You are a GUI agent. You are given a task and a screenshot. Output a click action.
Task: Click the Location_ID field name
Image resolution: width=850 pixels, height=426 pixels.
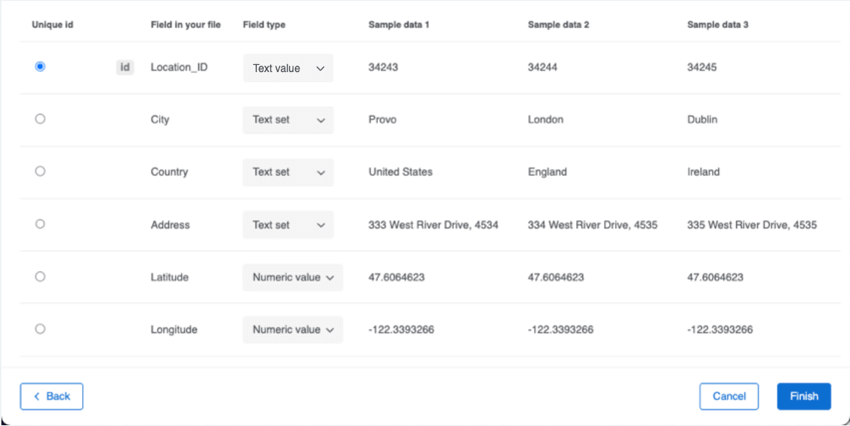[x=179, y=68]
